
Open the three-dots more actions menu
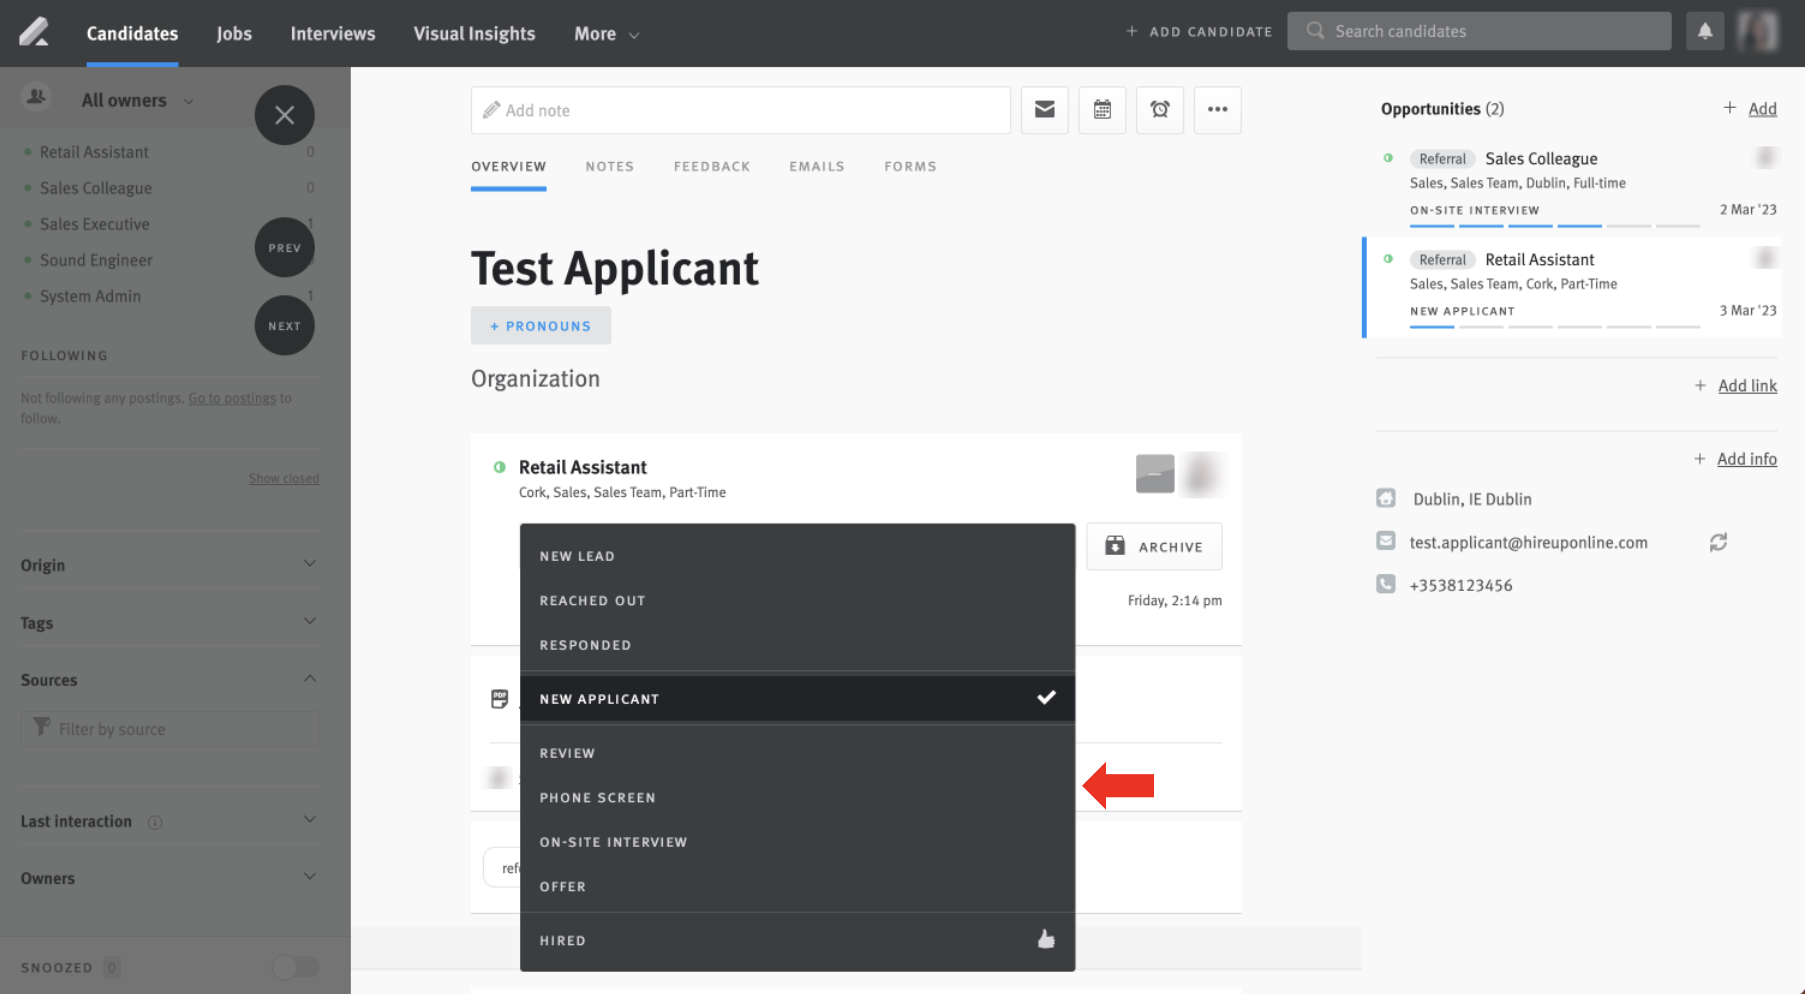click(1217, 110)
